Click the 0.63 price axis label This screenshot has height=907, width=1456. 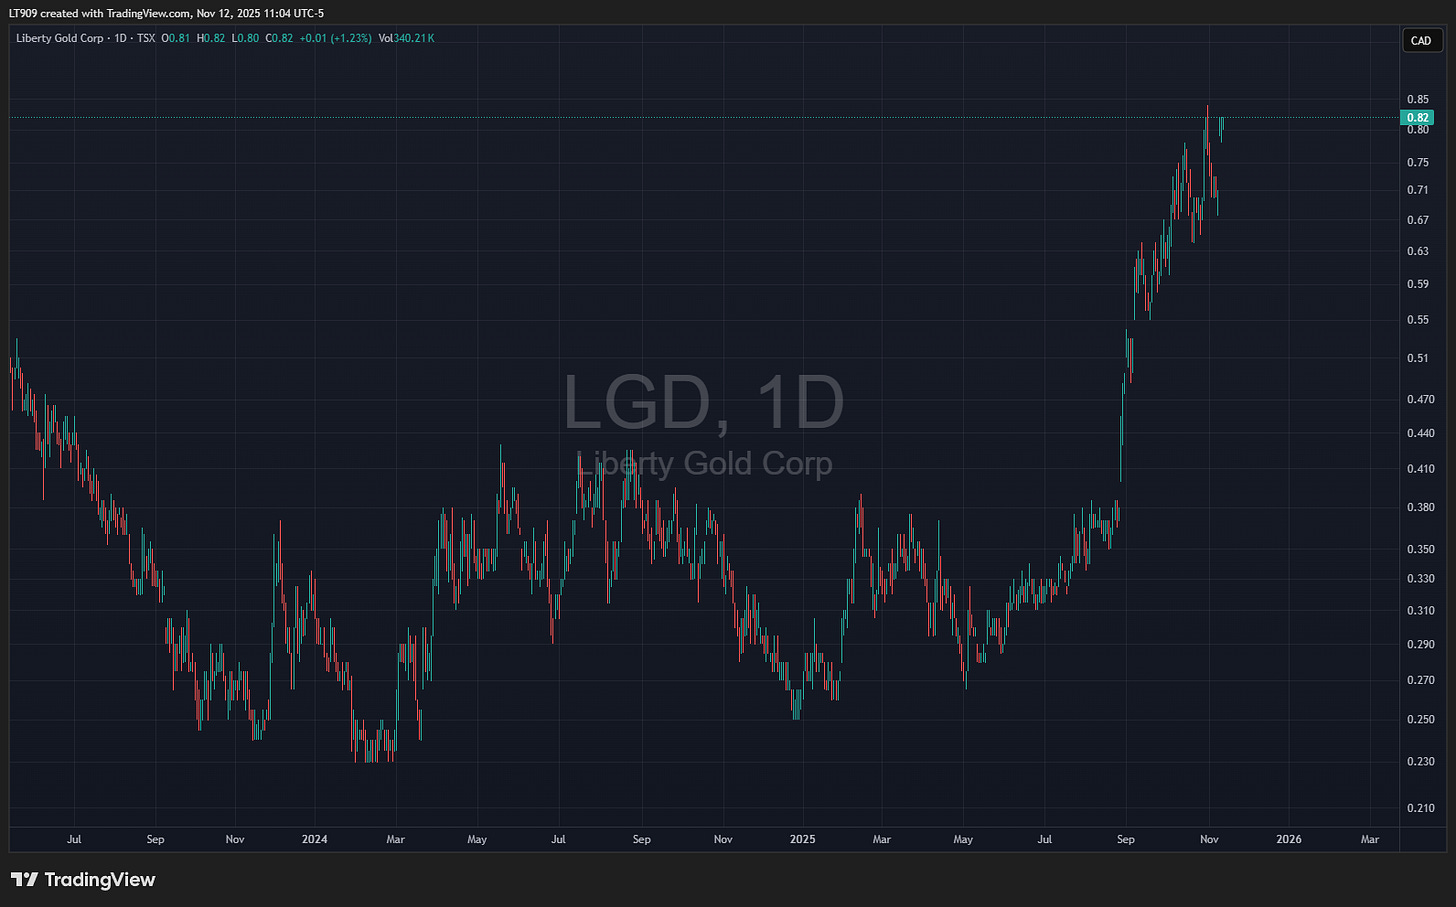1418,251
